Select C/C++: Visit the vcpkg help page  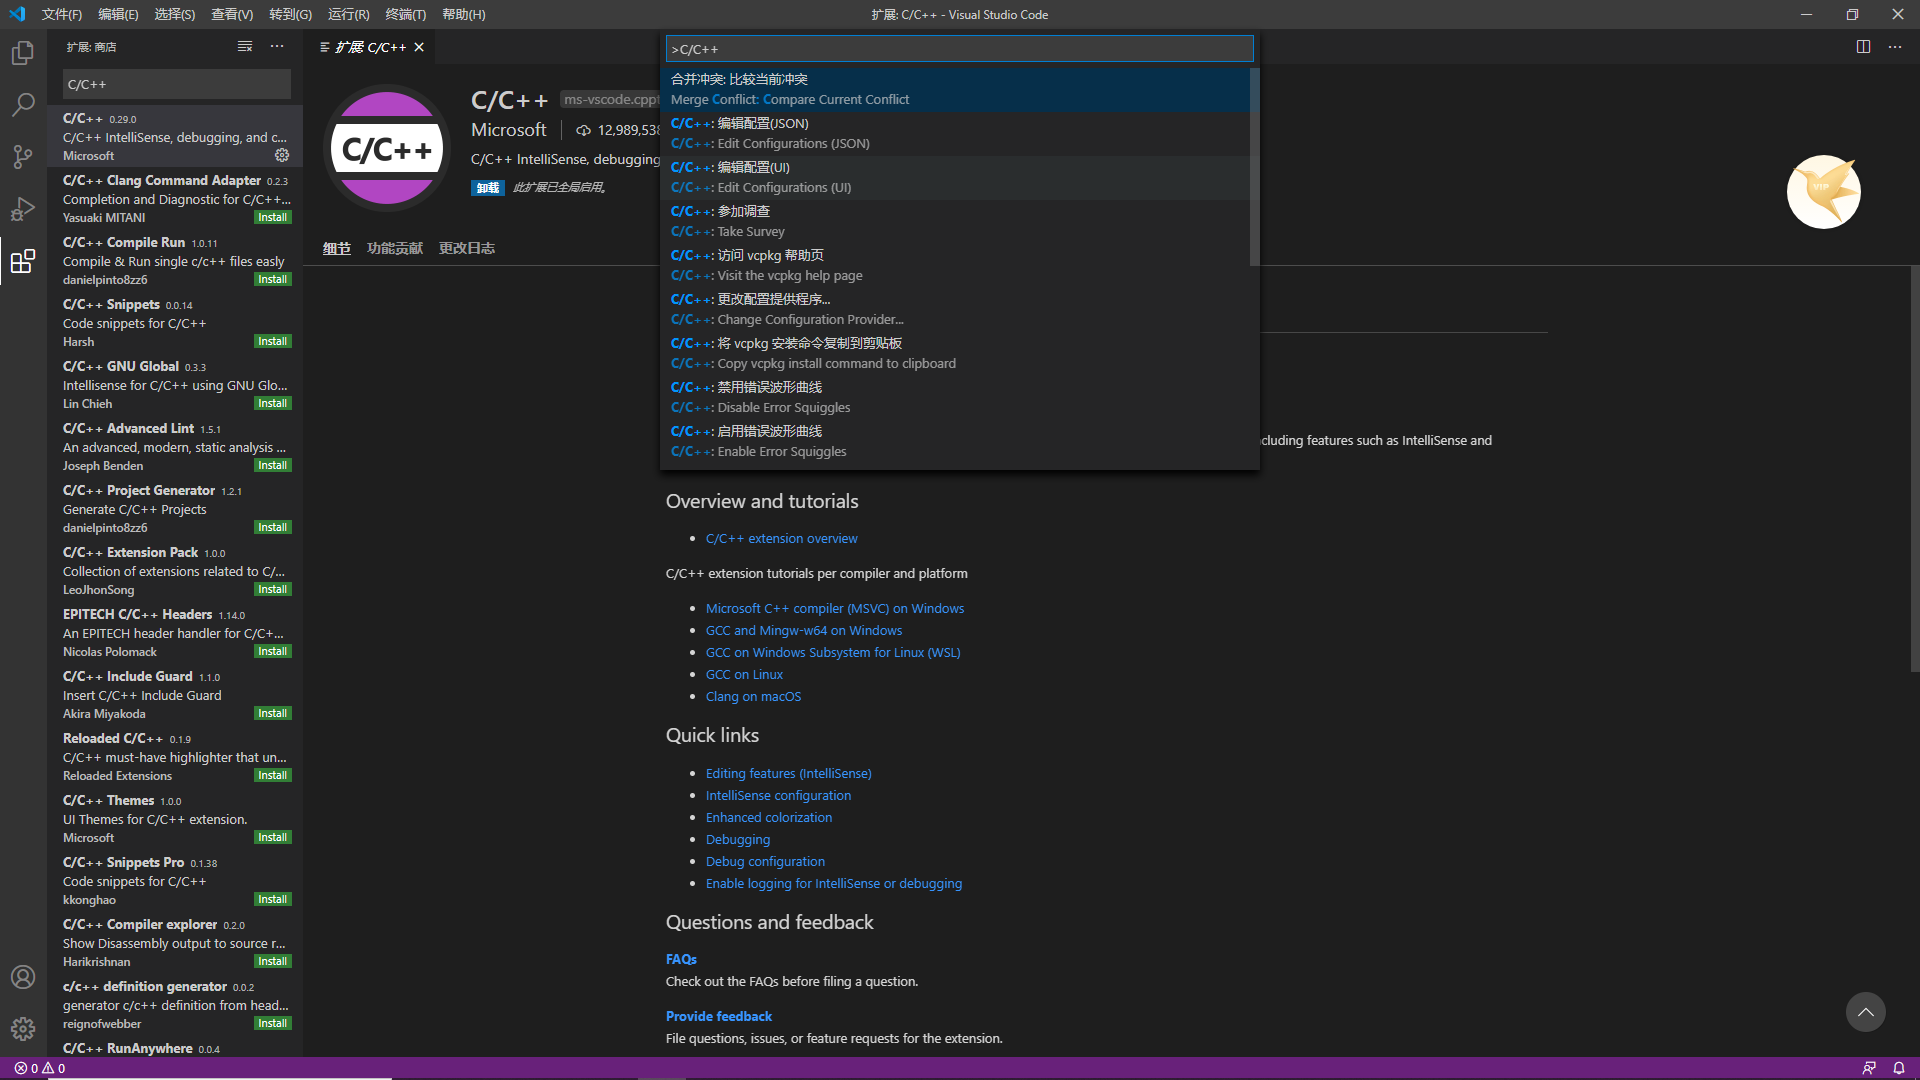pos(955,265)
